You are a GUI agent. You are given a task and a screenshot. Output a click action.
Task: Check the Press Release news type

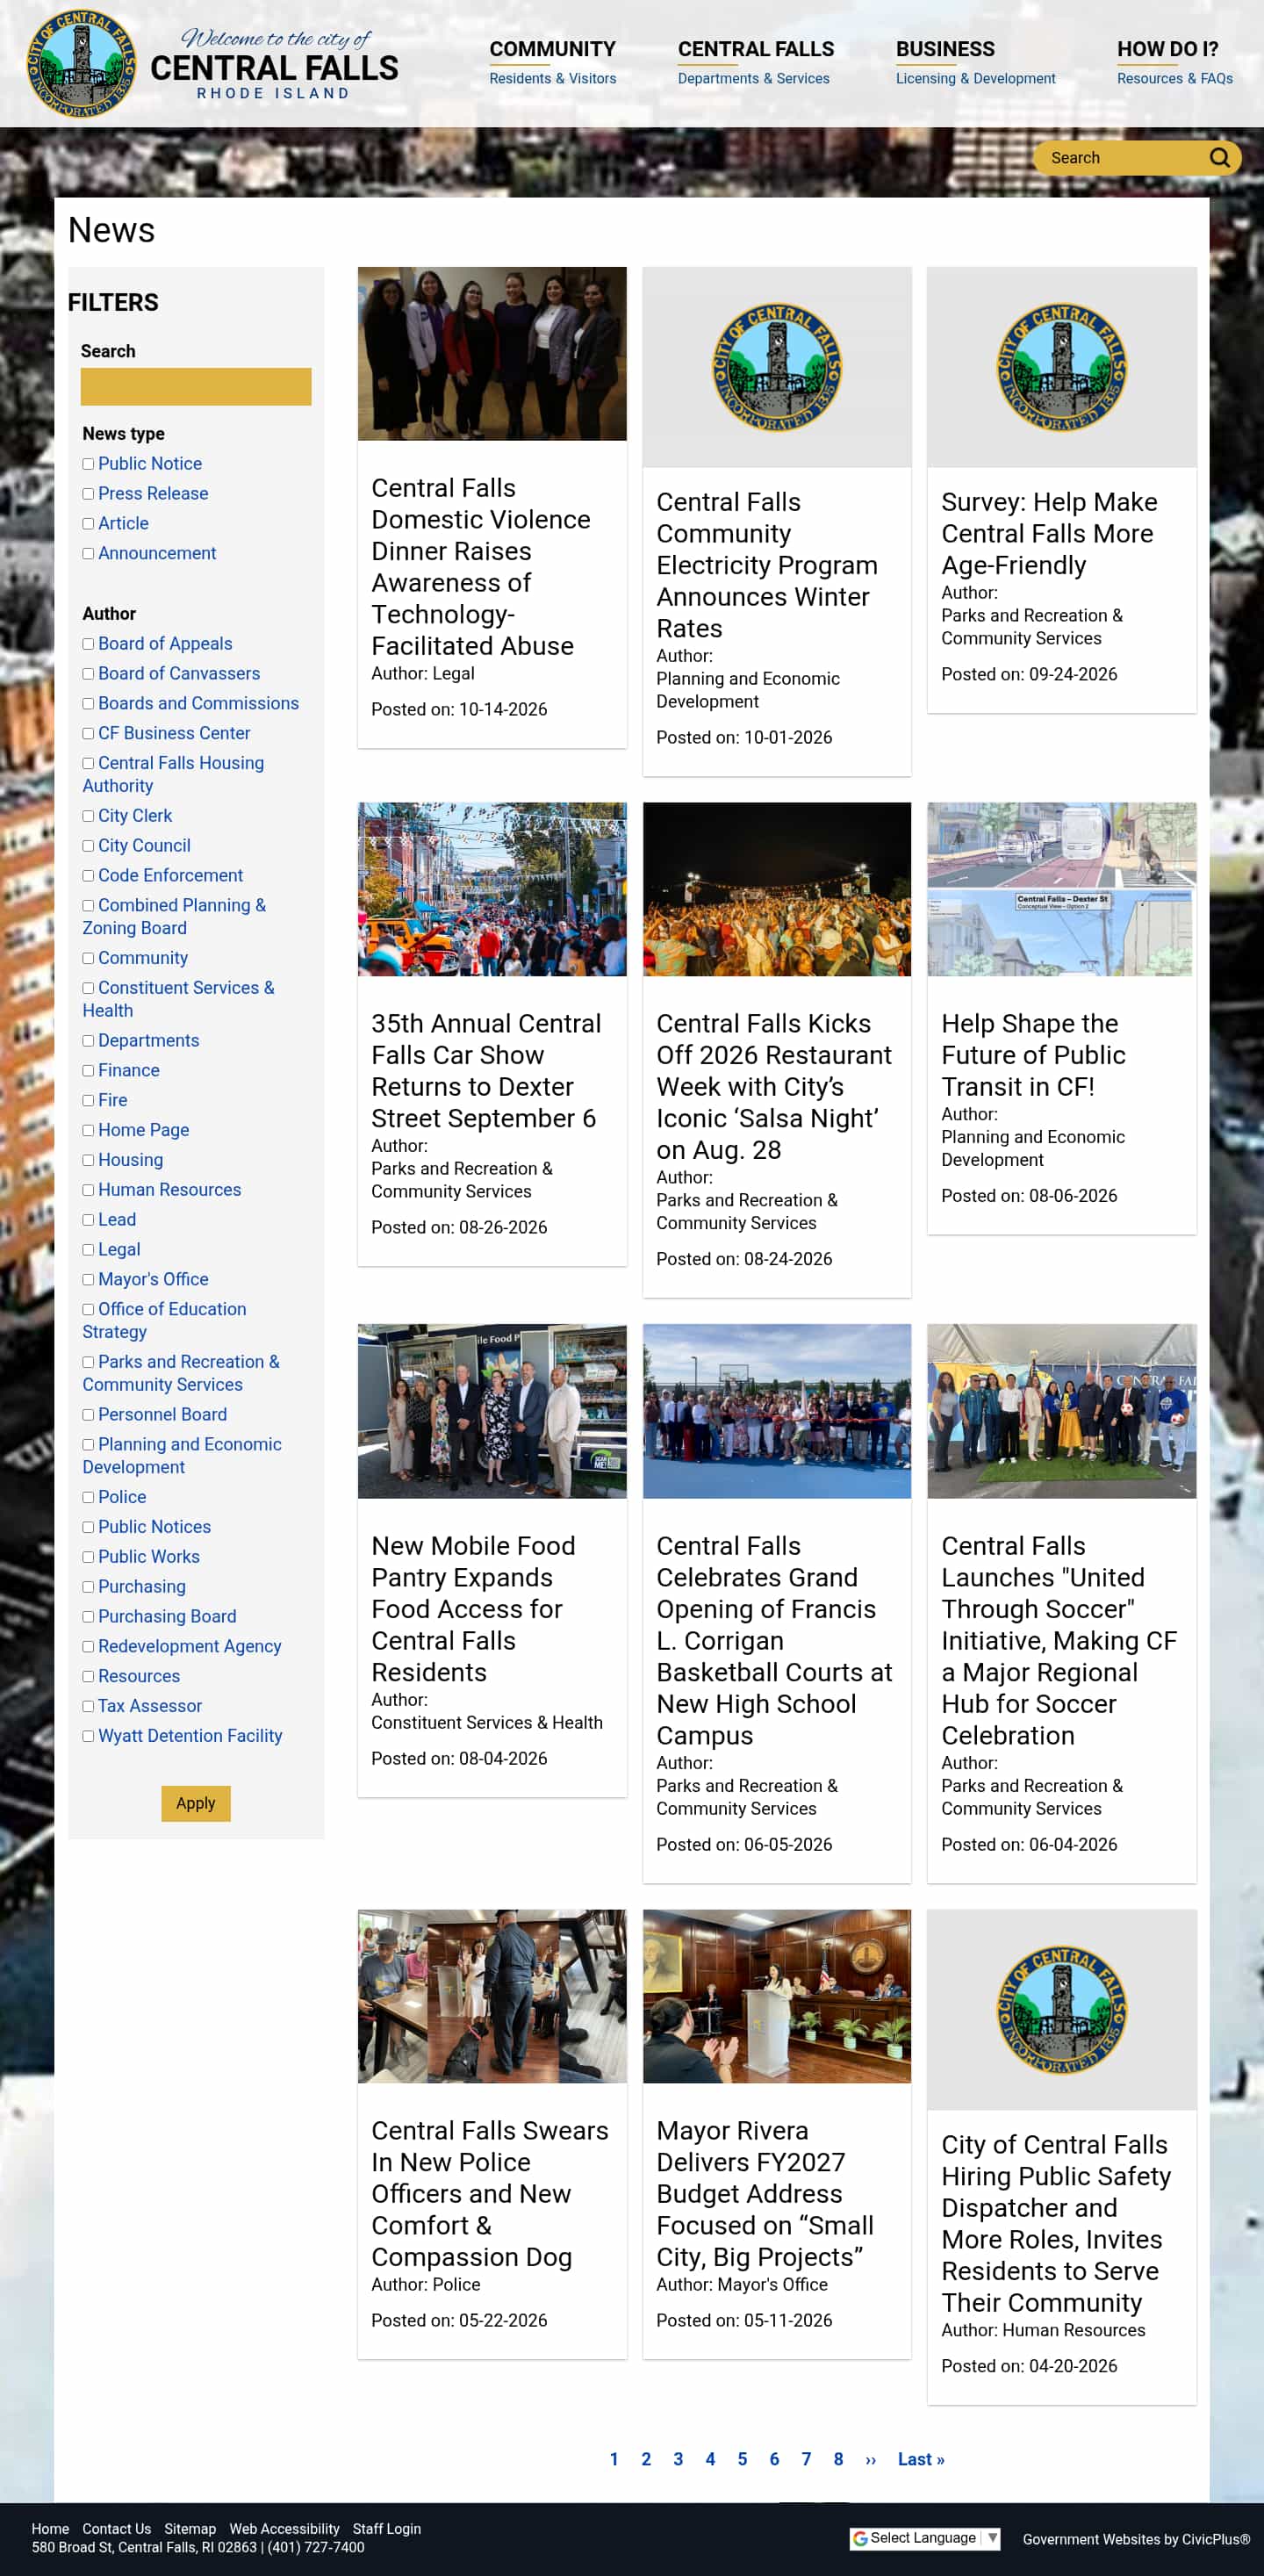(x=88, y=494)
